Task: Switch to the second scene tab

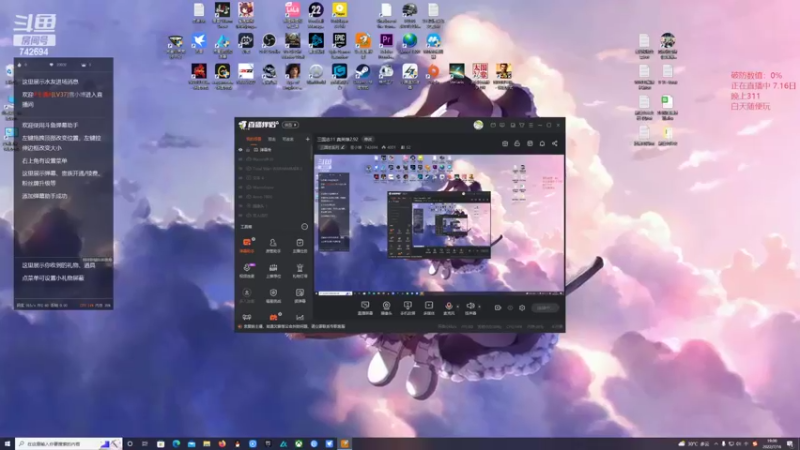Action: click(x=272, y=139)
